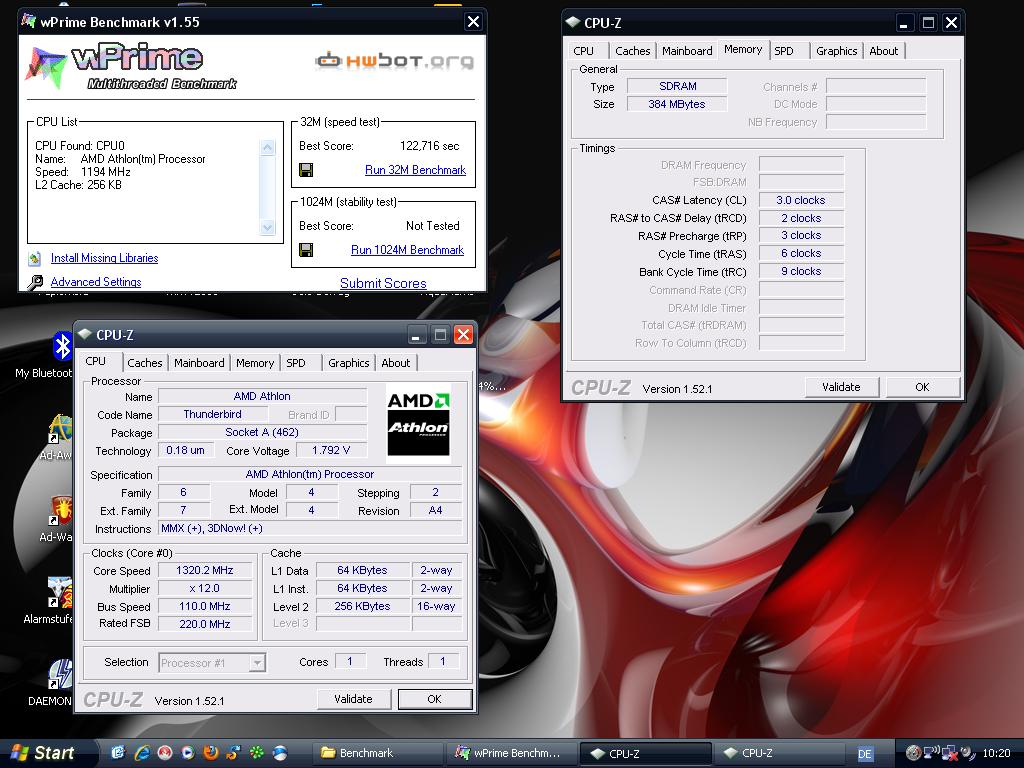Click the save icon for the 1024M score
Screen dimensions: 1024x768
tap(306, 249)
